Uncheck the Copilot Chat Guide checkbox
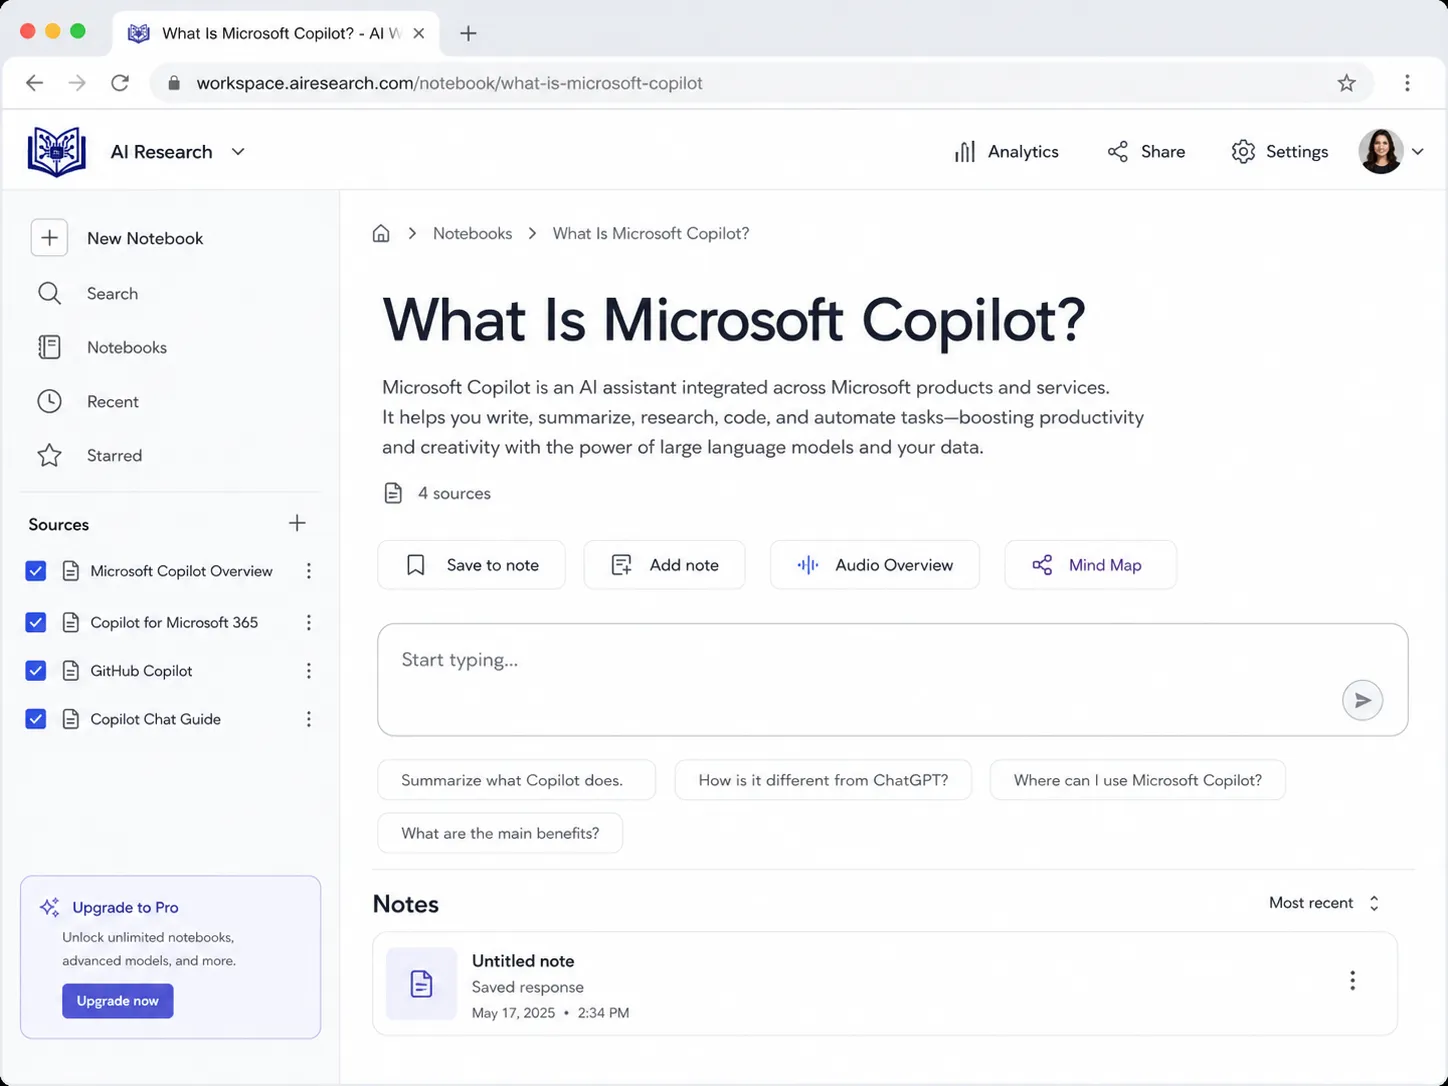This screenshot has width=1448, height=1086. [36, 719]
